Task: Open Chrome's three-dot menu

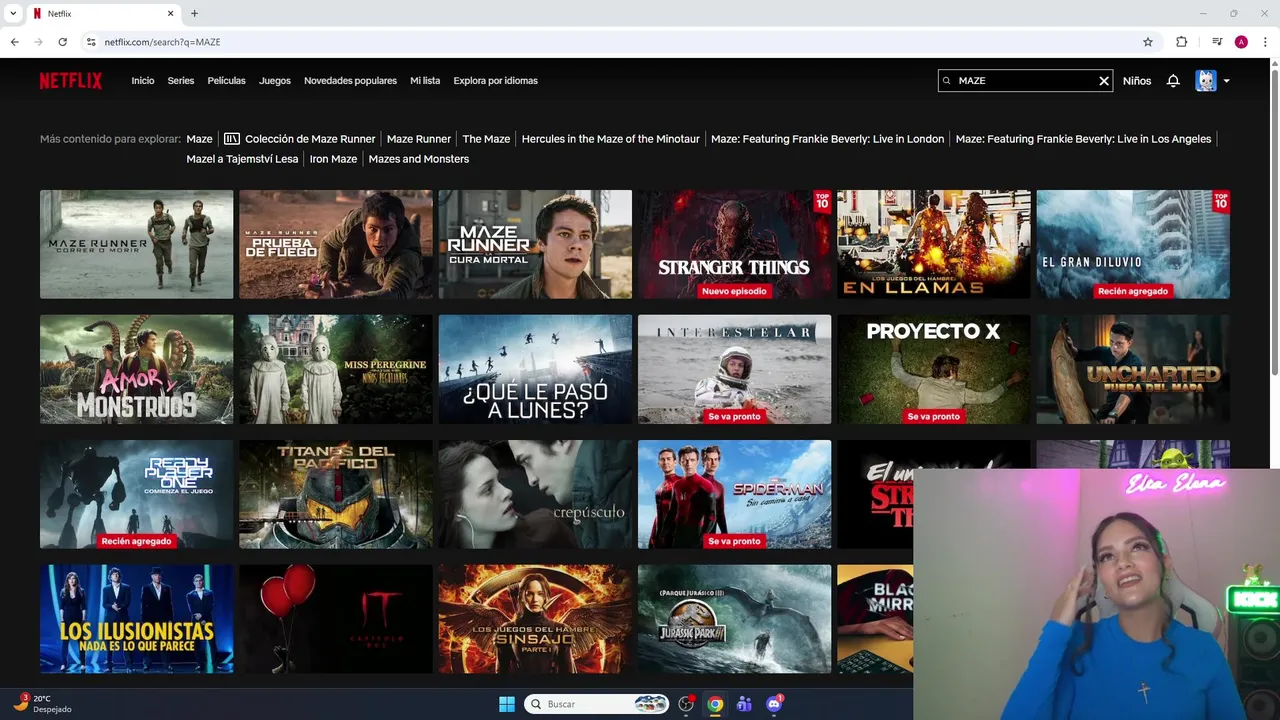Action: [x=1265, y=42]
